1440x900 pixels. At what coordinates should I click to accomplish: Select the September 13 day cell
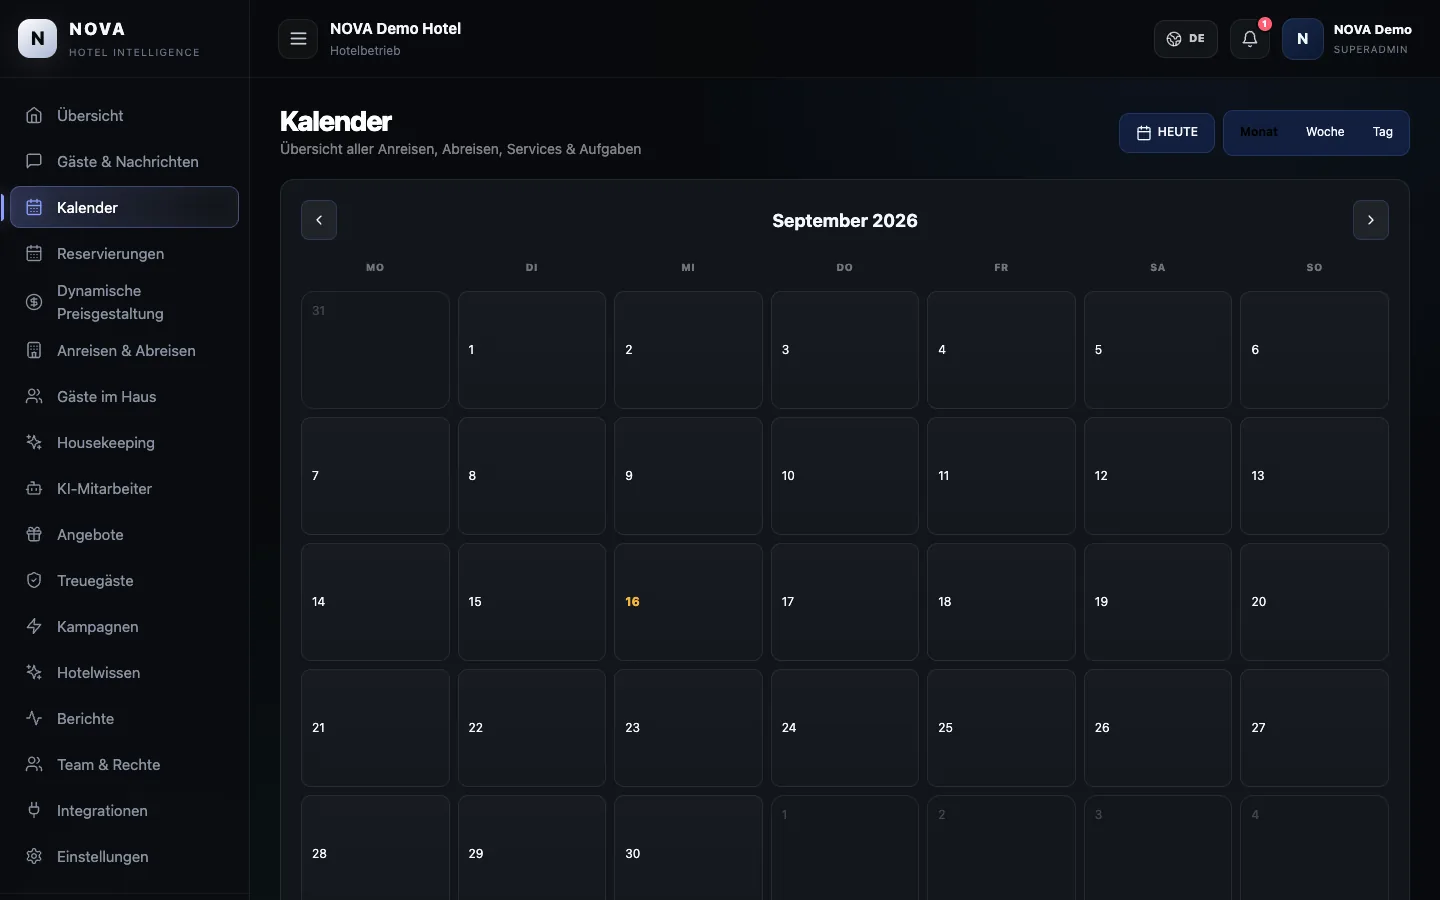(x=1314, y=476)
